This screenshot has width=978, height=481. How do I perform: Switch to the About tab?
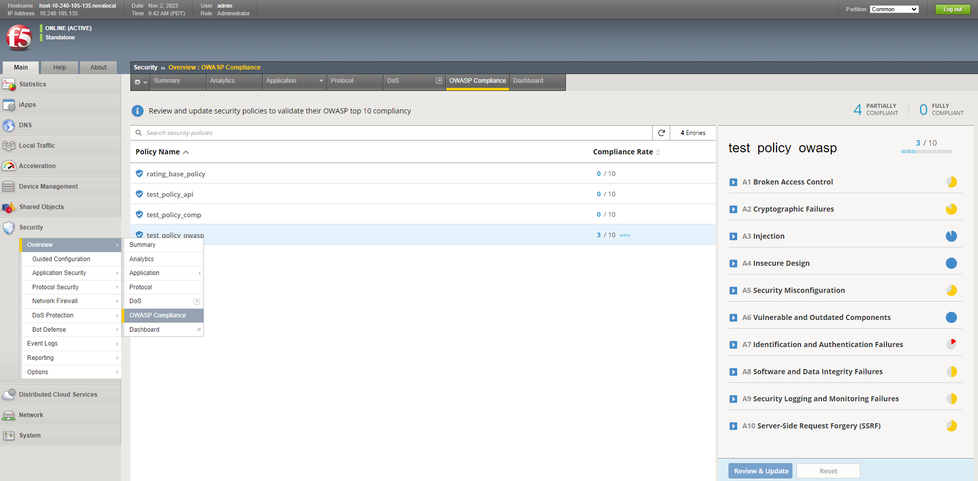pos(98,67)
